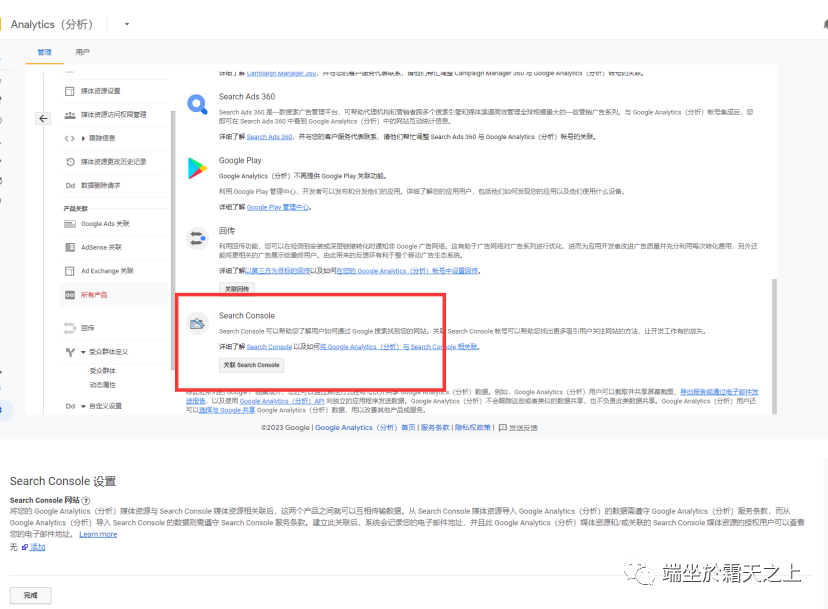Click the back arrow collapse button
The image size is (828, 609).
click(43, 118)
